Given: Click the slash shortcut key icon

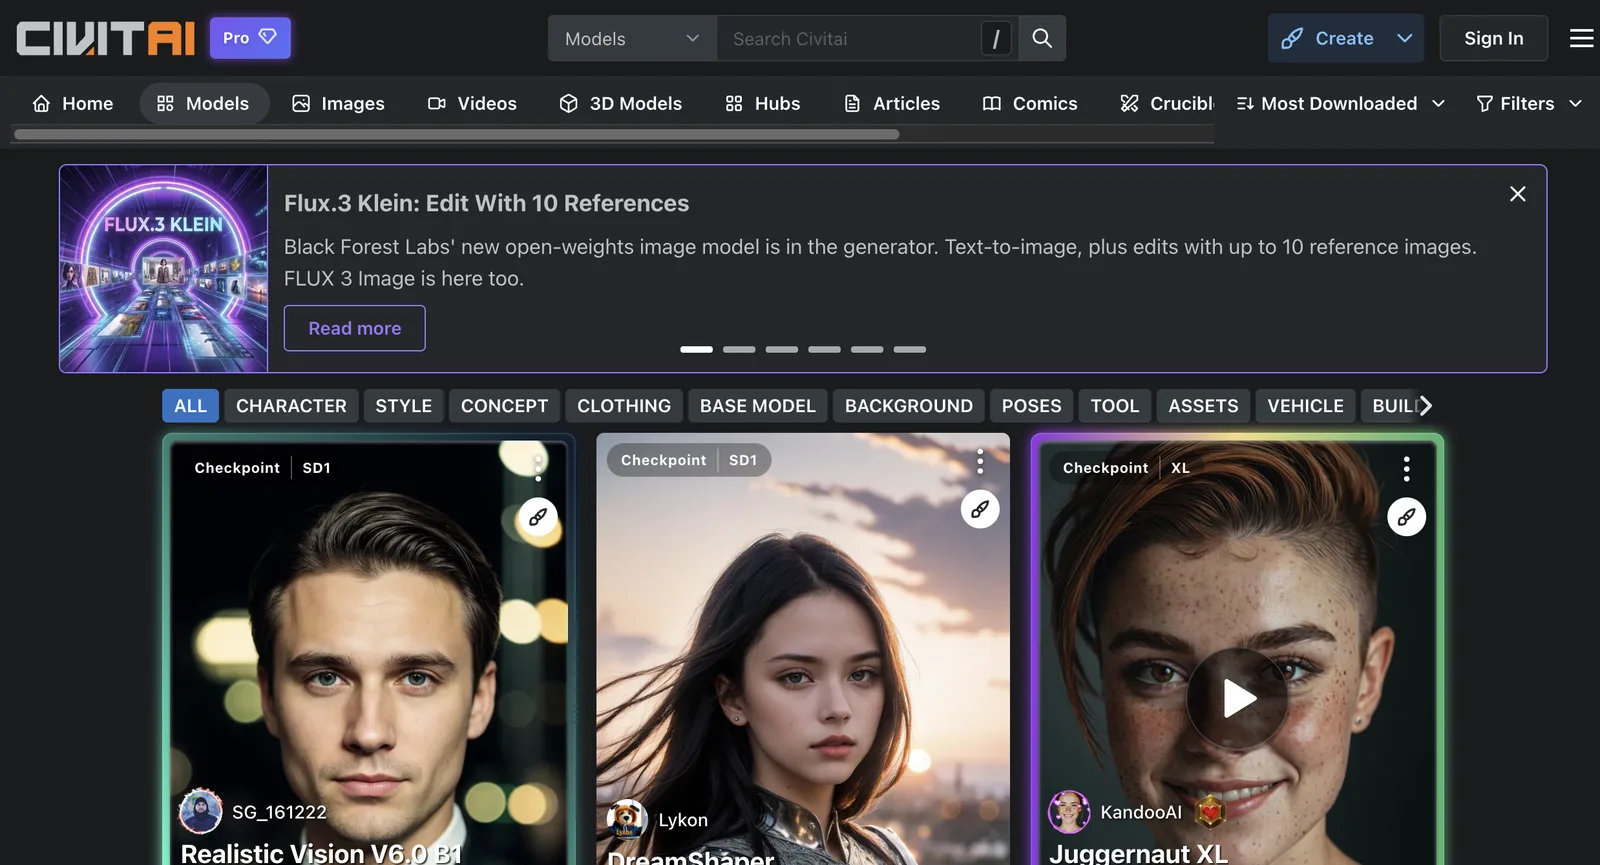Looking at the screenshot, I should pos(996,38).
